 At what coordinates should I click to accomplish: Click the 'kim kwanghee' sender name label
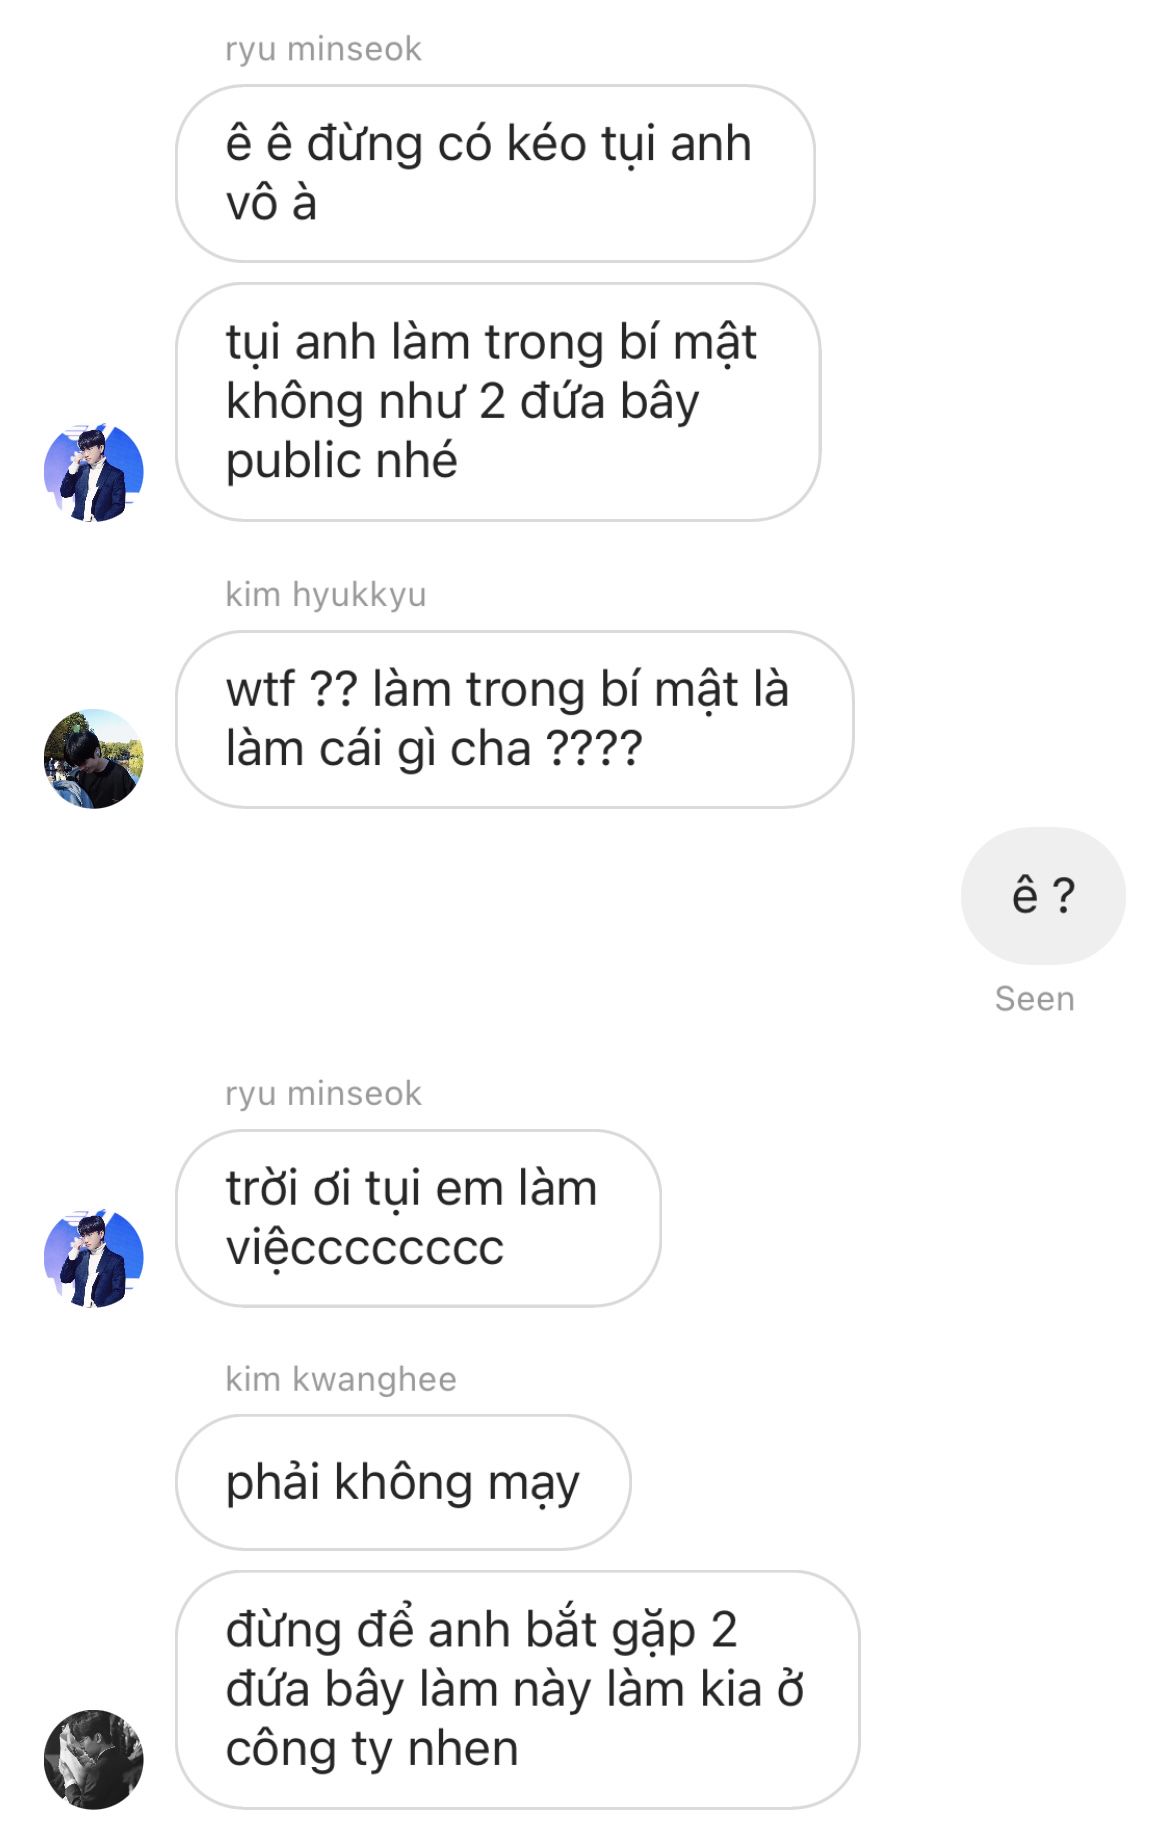click(341, 1379)
